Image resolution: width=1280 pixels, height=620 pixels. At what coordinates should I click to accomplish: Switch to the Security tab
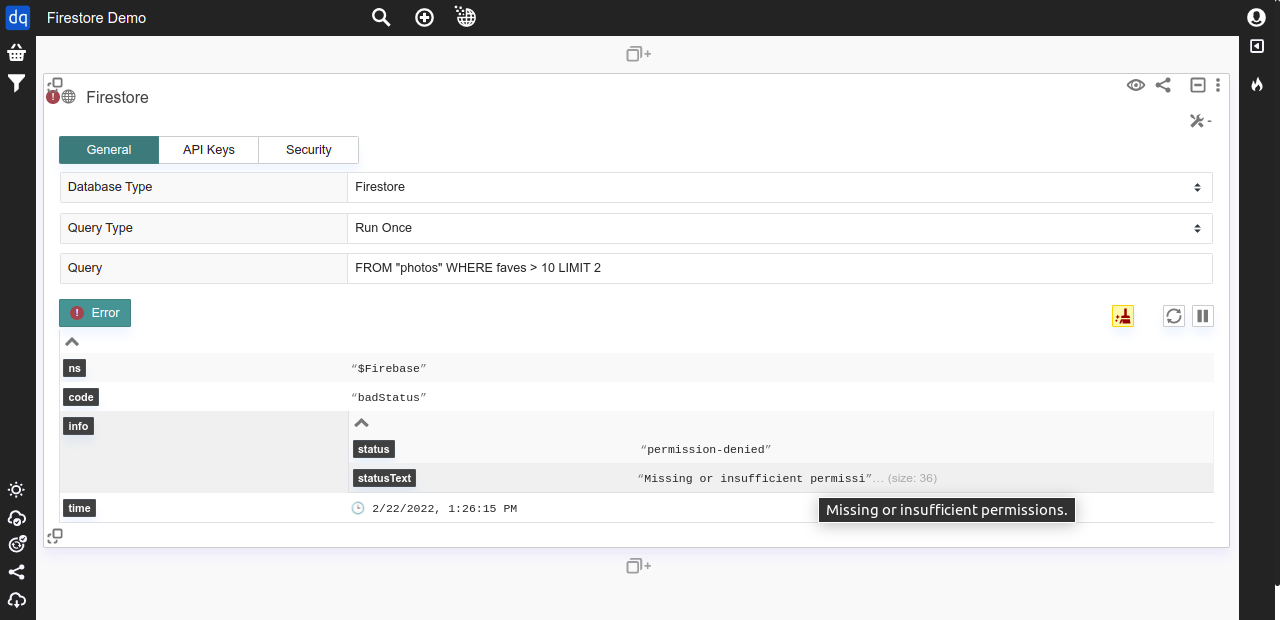click(x=309, y=150)
